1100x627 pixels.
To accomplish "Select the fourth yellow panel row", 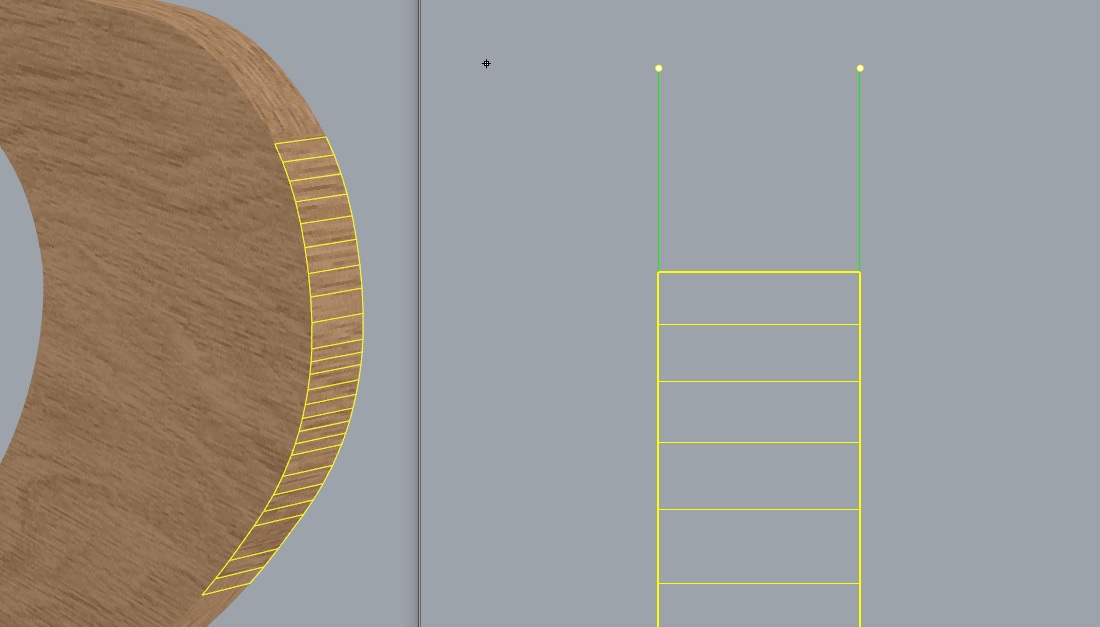I will coord(758,474).
